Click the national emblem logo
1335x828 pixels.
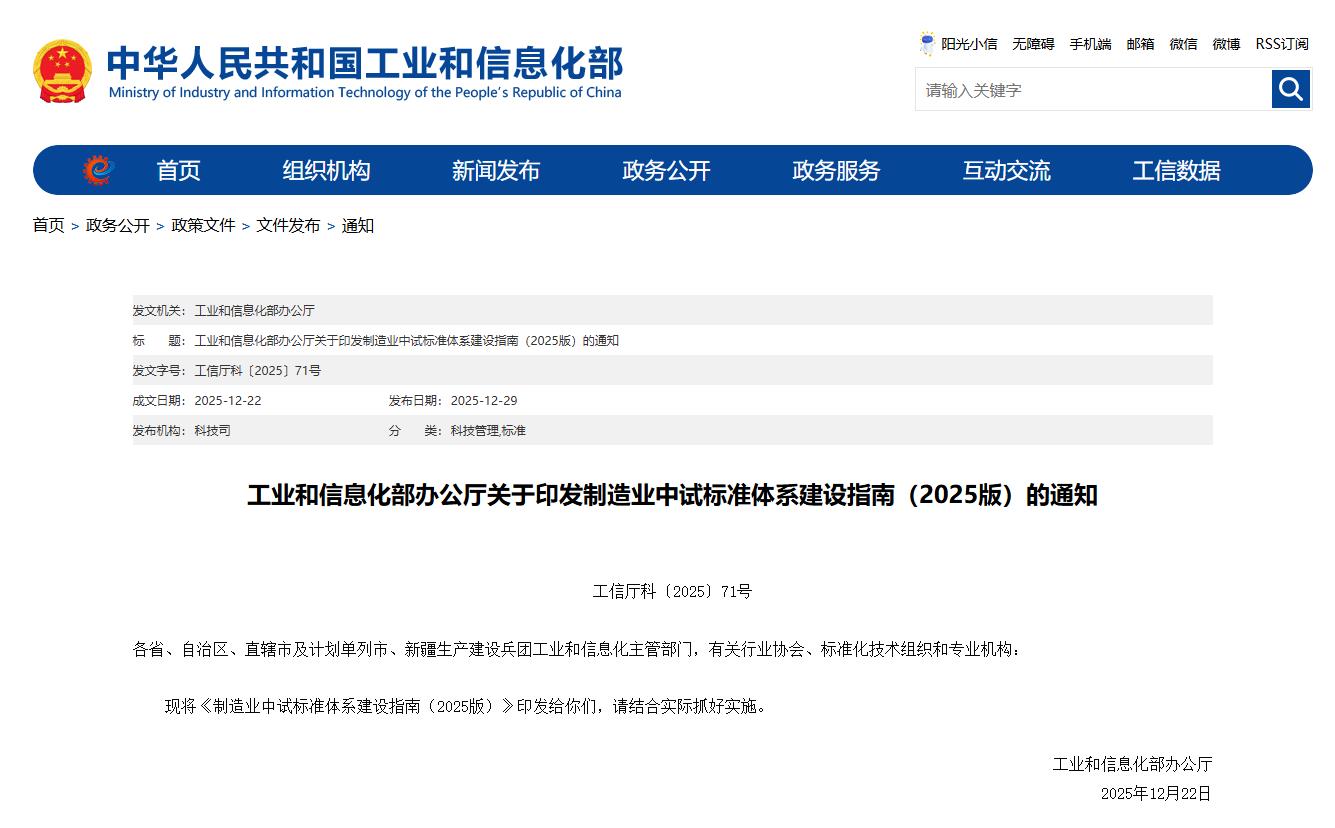click(x=62, y=71)
